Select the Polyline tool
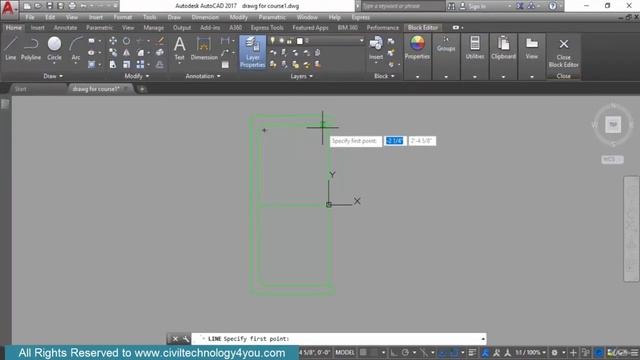The image size is (640, 360). pyautogui.click(x=31, y=48)
